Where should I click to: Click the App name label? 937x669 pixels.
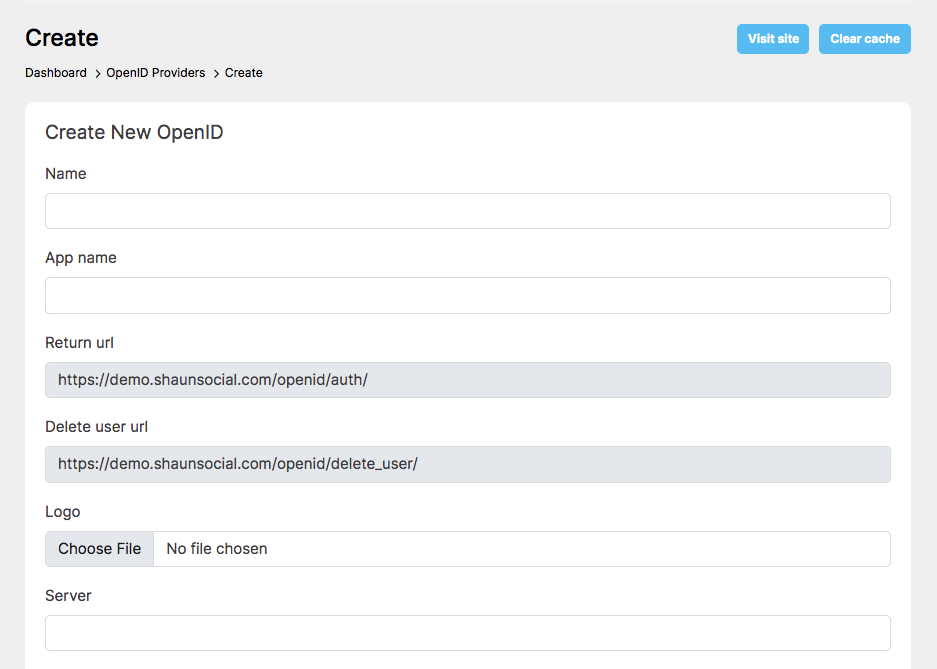click(x=81, y=258)
